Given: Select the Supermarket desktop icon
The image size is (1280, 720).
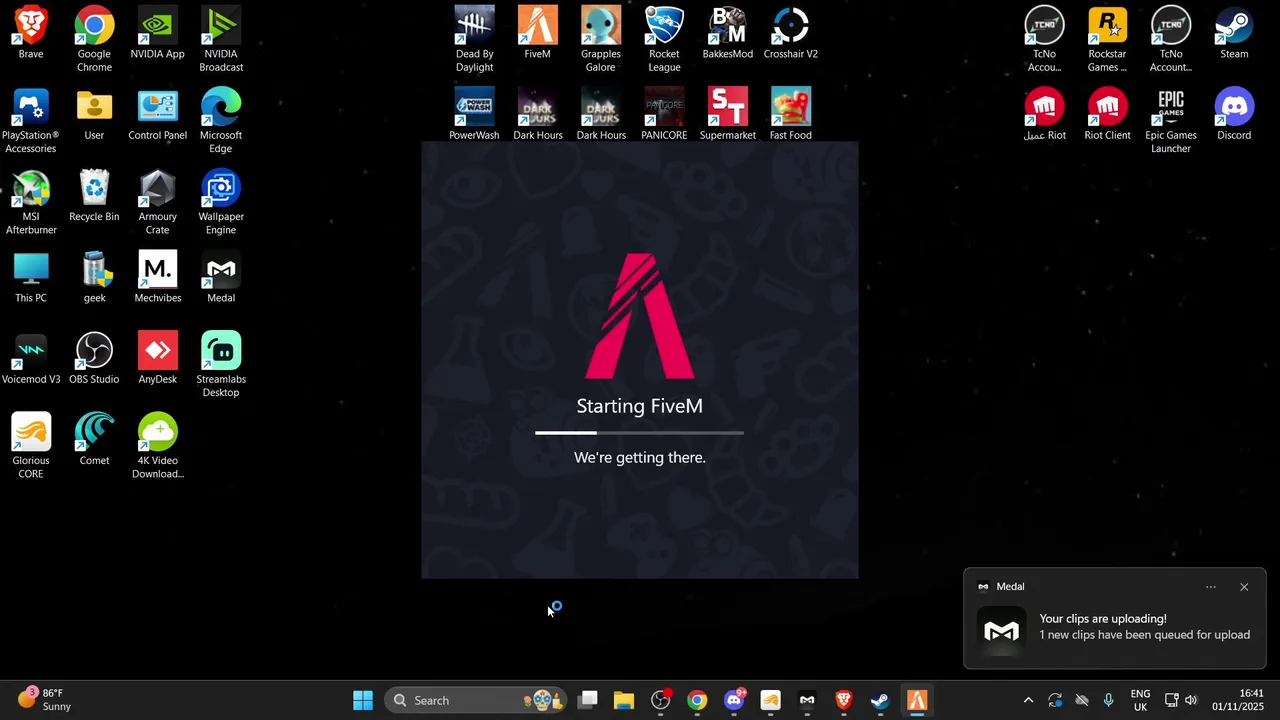Looking at the screenshot, I should (727, 114).
